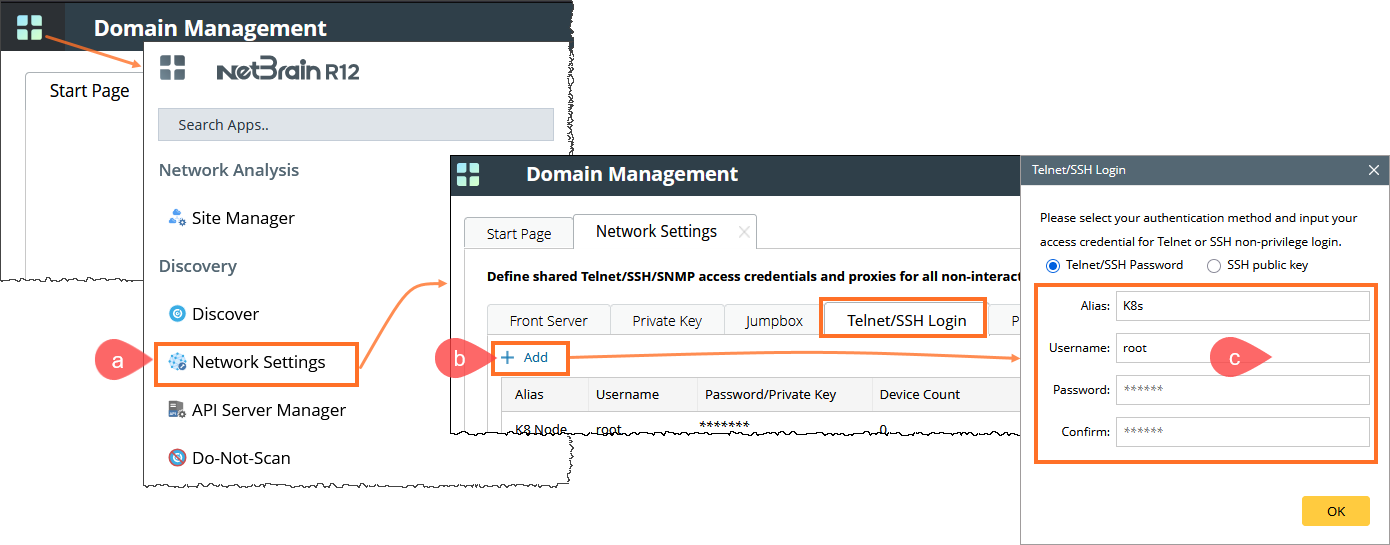Close the Network Settings tab

(x=743, y=232)
